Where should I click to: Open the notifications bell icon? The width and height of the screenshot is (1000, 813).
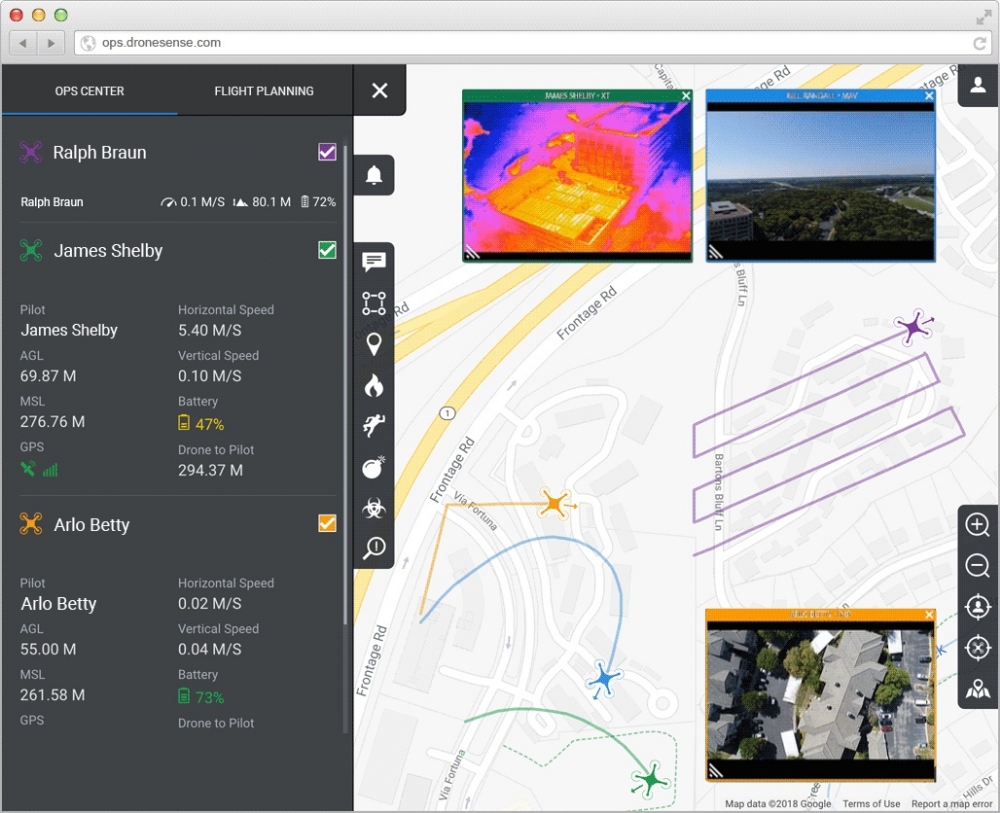pyautogui.click(x=374, y=176)
